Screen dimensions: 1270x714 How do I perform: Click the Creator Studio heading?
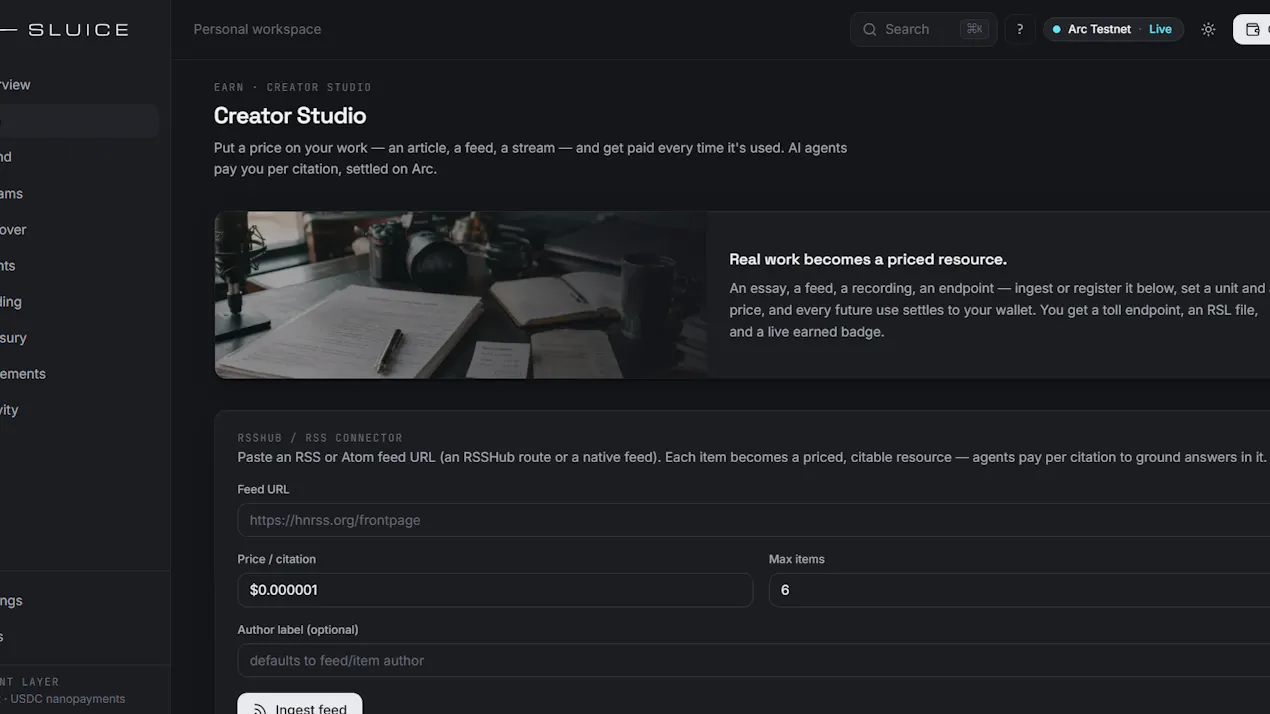[x=290, y=116]
